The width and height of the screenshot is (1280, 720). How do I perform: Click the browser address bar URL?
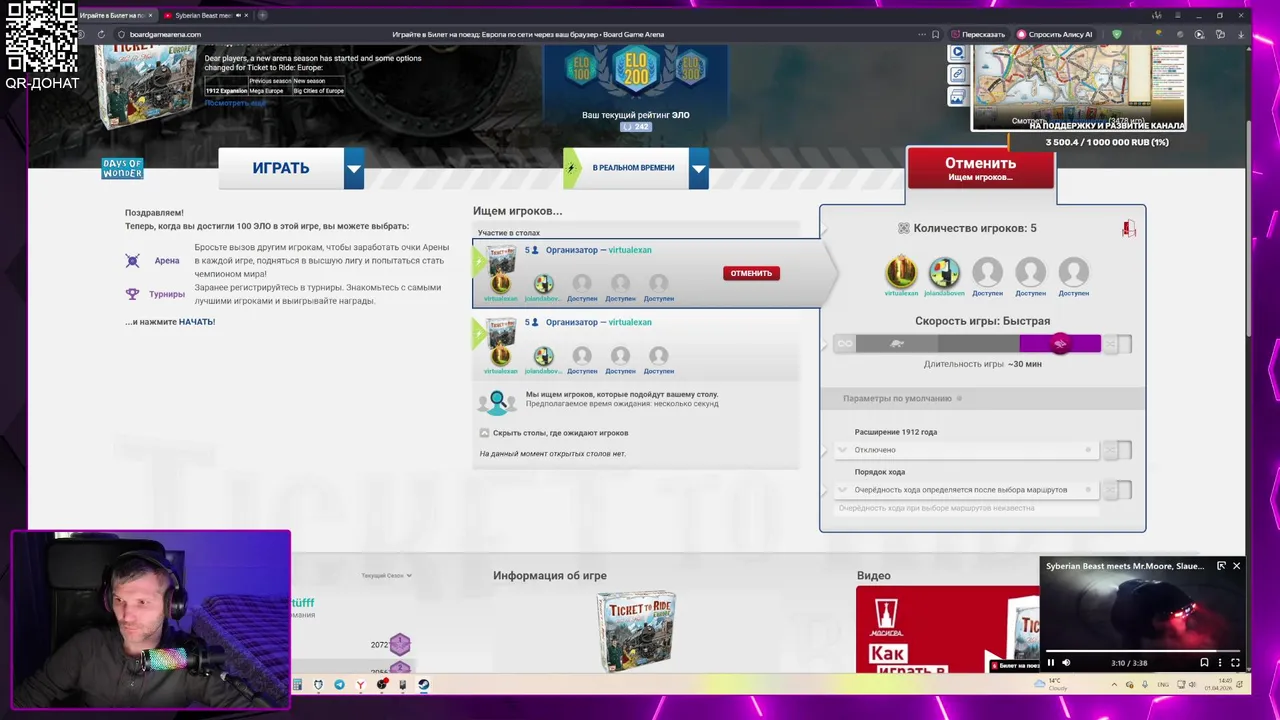pos(165,34)
